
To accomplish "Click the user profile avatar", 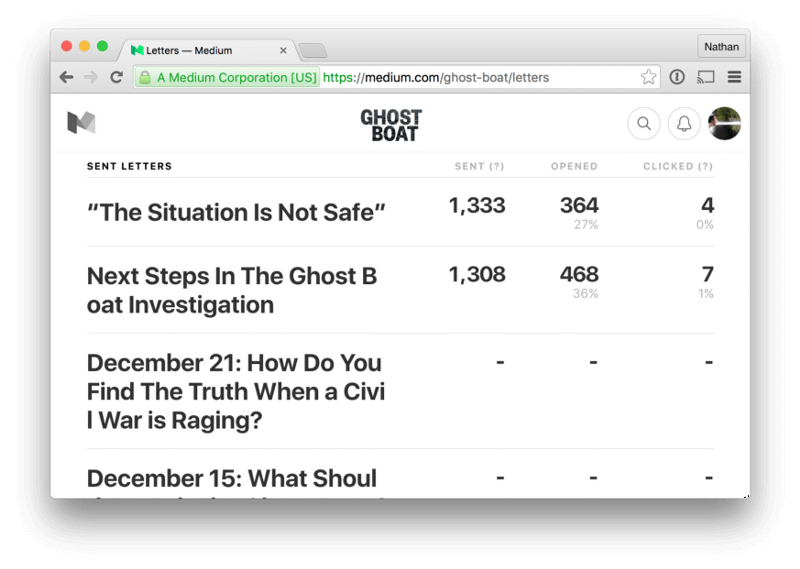I will [x=724, y=123].
